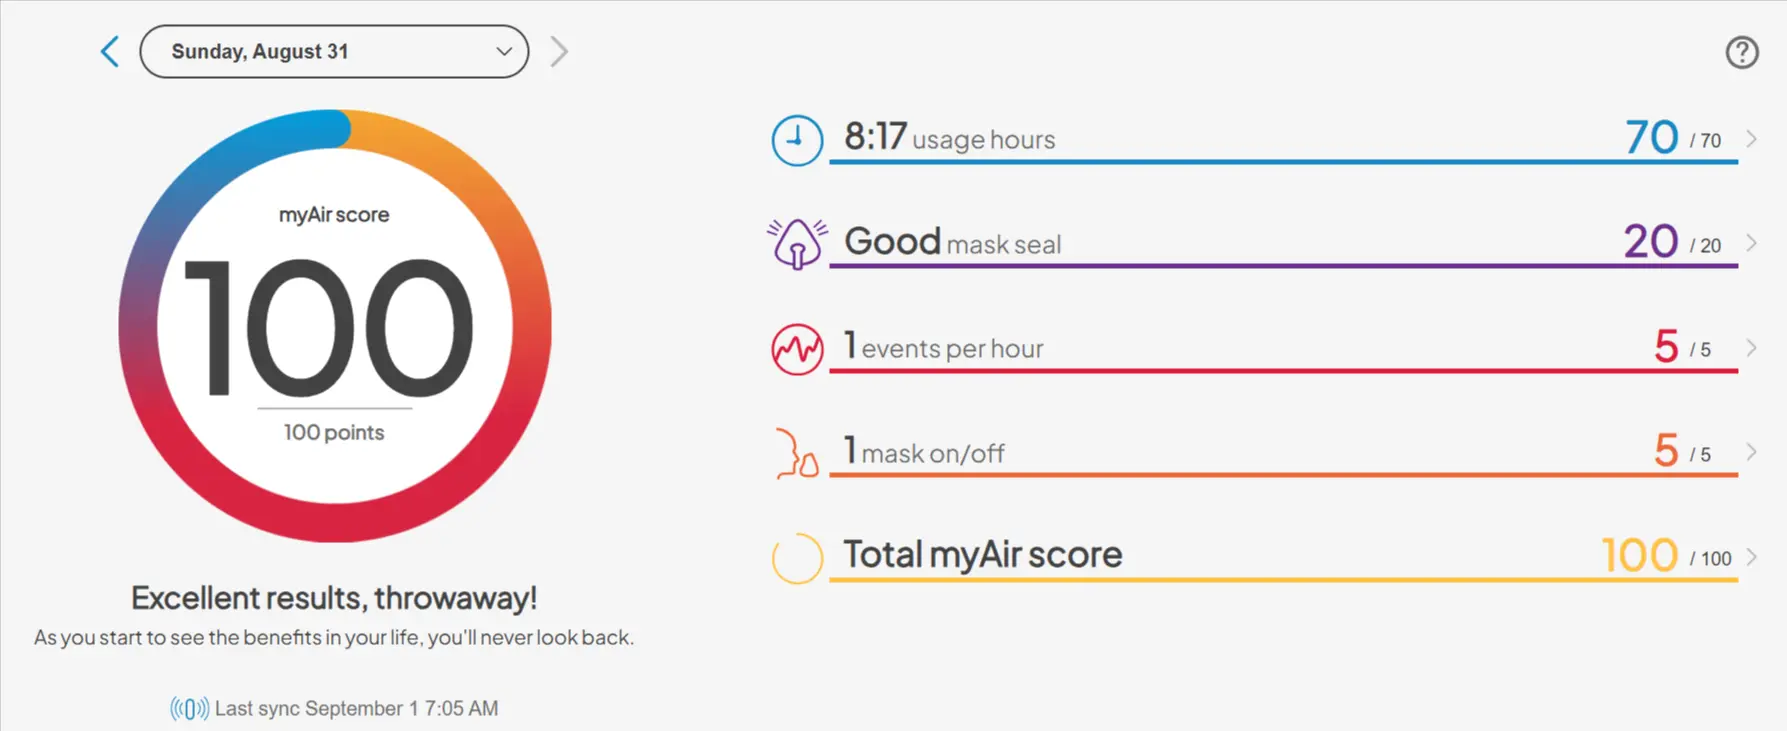Go to the previous day arrow
Image resolution: width=1787 pixels, height=731 pixels.
[110, 52]
